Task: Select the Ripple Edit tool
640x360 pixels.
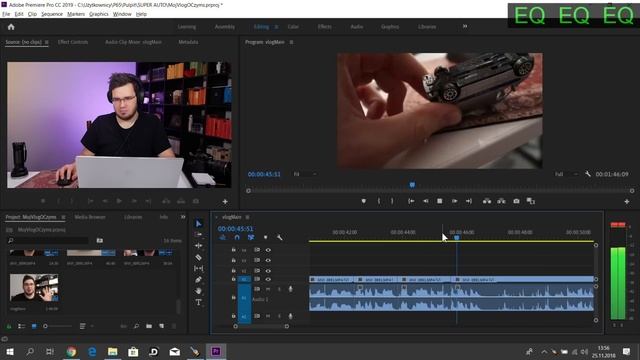Action: coord(198,246)
